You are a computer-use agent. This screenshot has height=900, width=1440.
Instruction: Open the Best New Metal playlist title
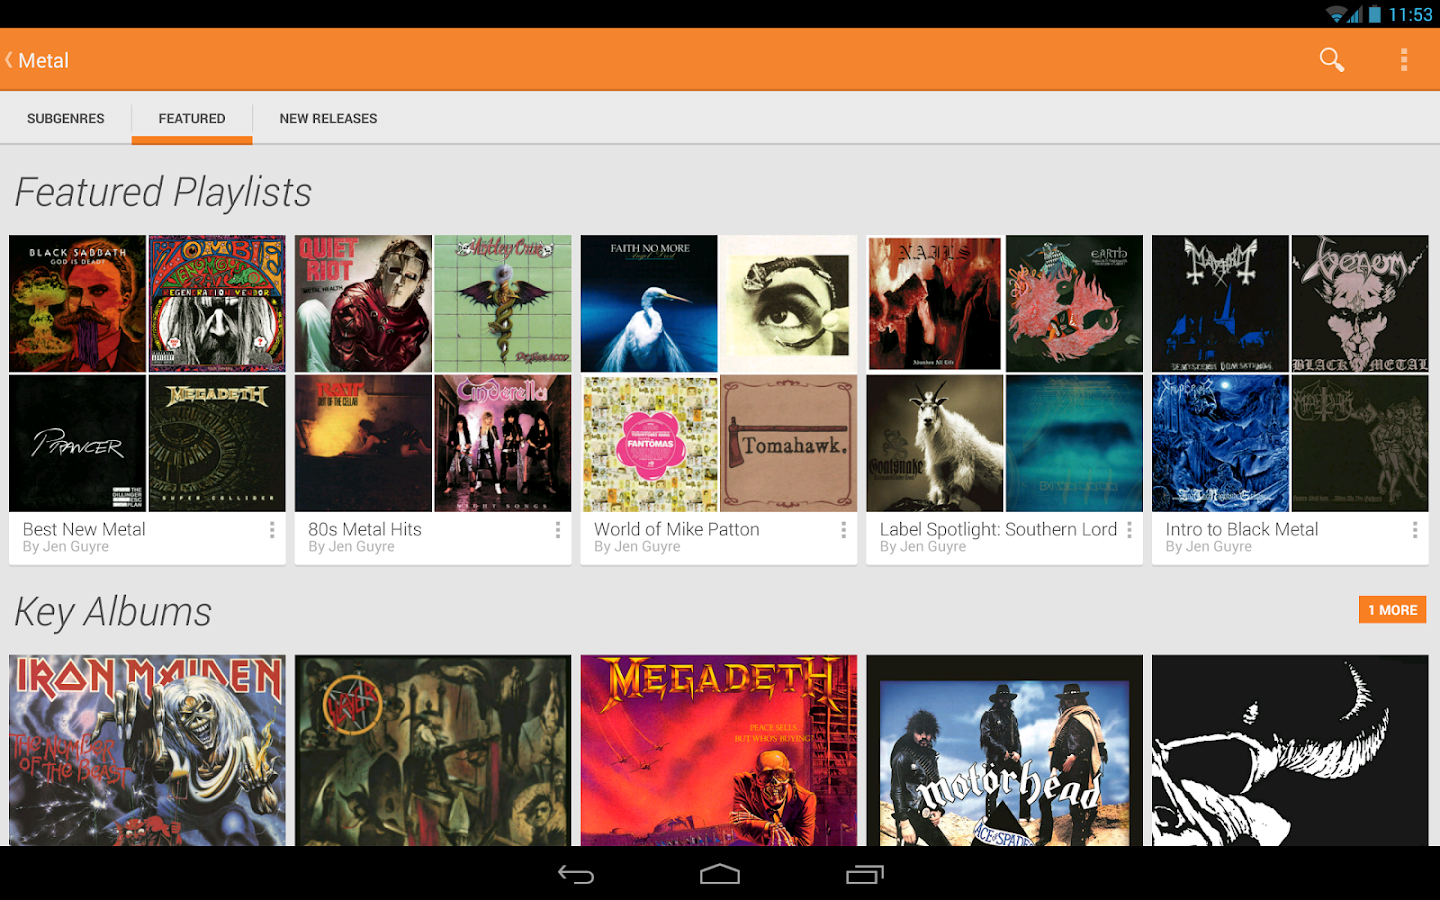click(x=84, y=529)
